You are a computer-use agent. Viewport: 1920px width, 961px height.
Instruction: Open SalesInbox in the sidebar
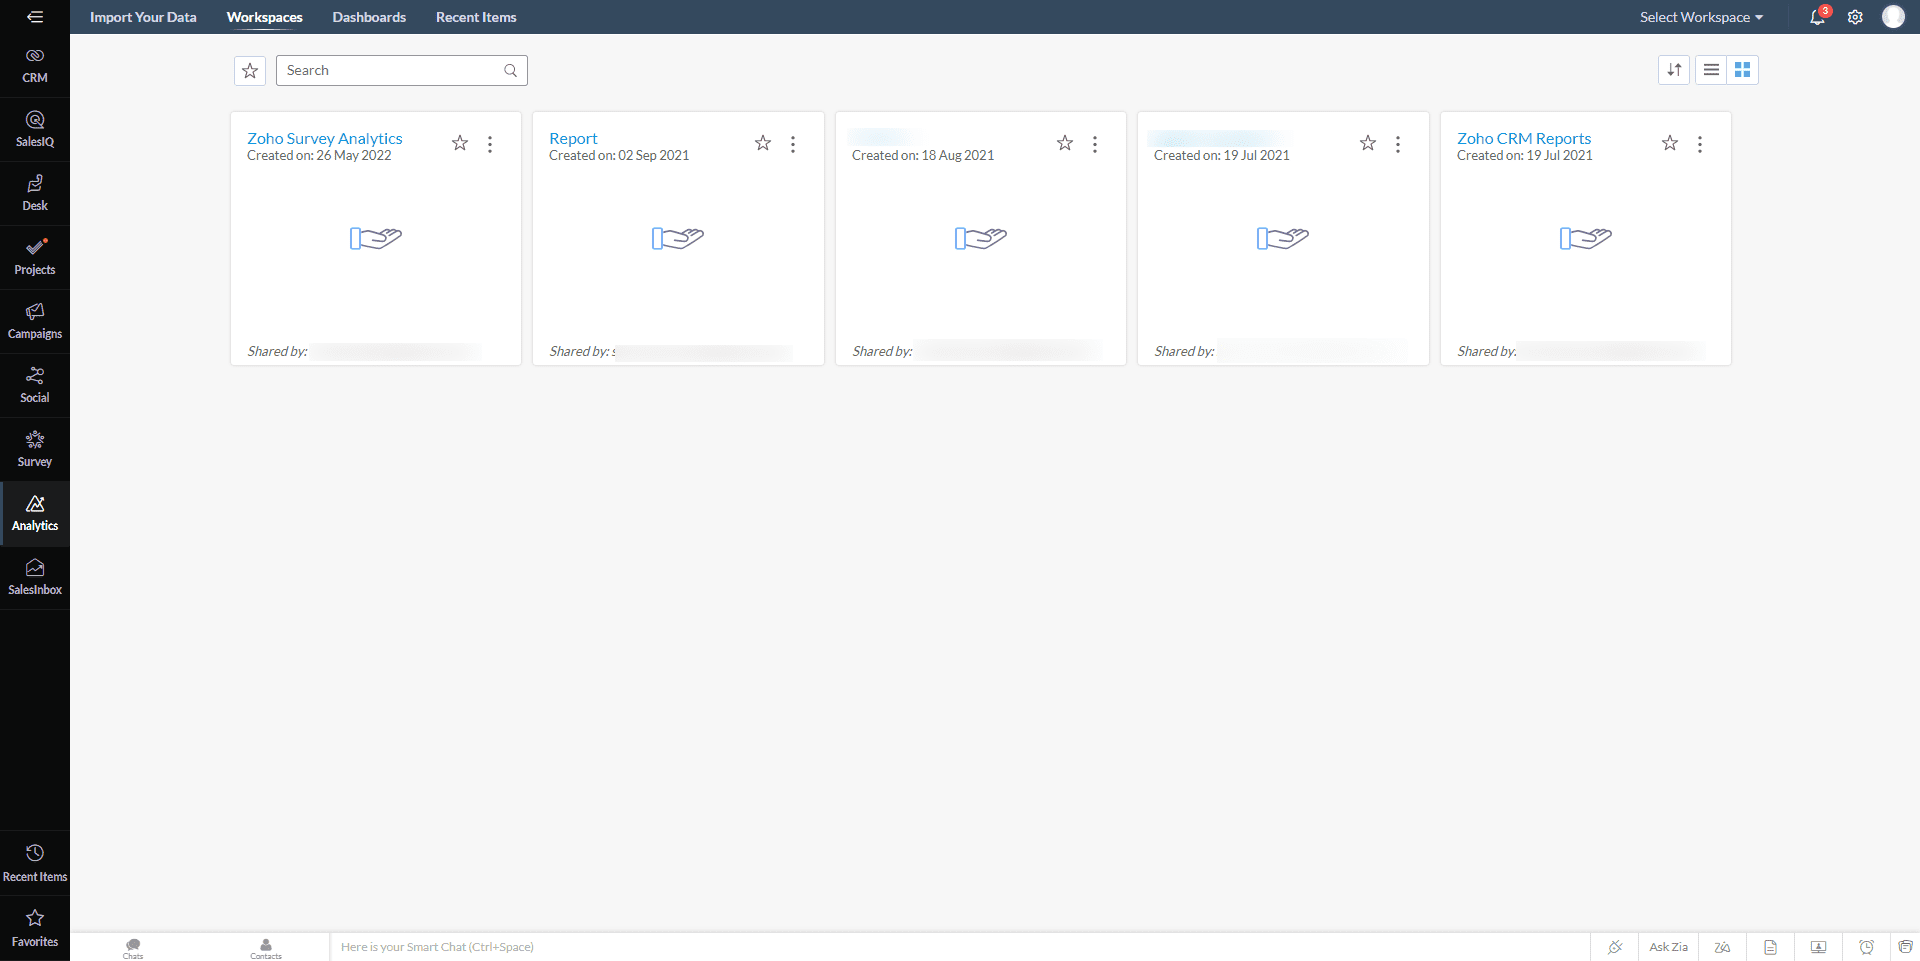35,577
